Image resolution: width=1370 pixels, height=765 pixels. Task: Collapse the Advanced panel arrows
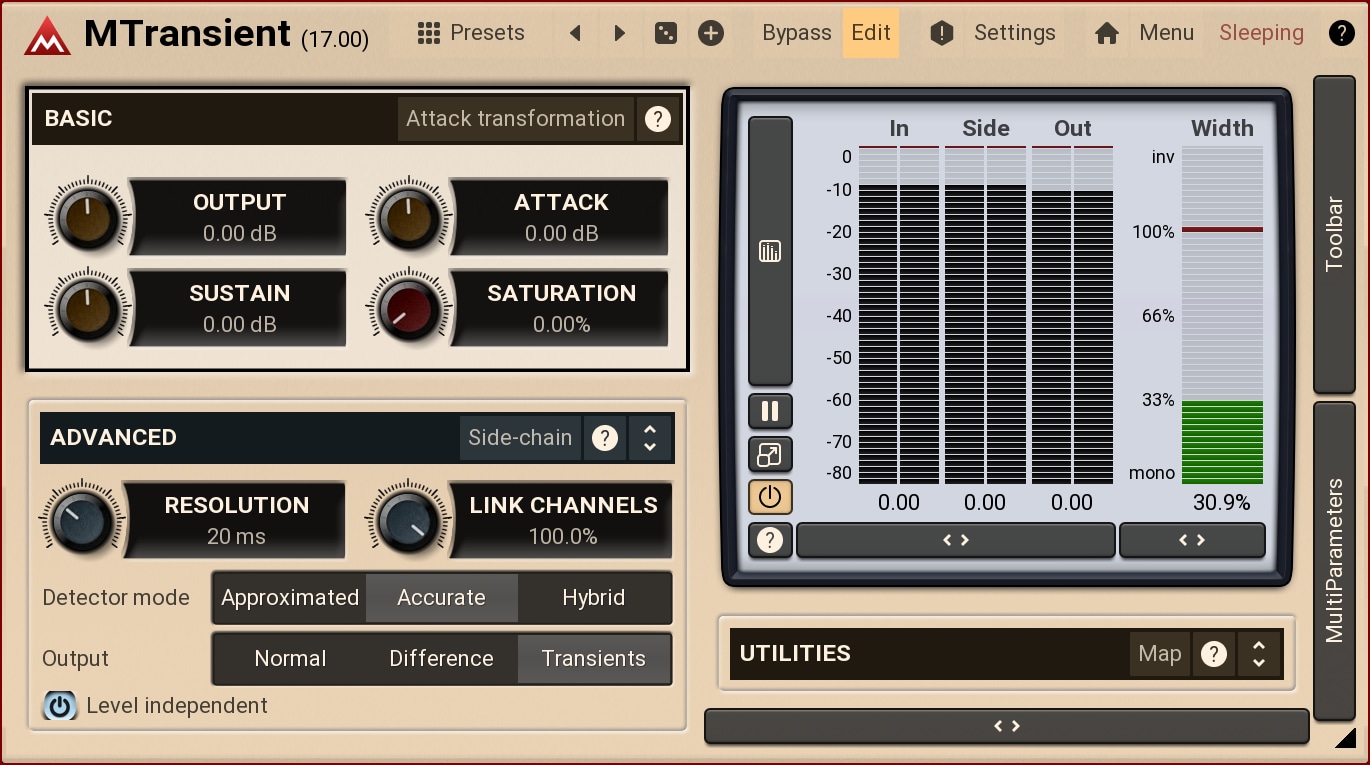click(650, 438)
